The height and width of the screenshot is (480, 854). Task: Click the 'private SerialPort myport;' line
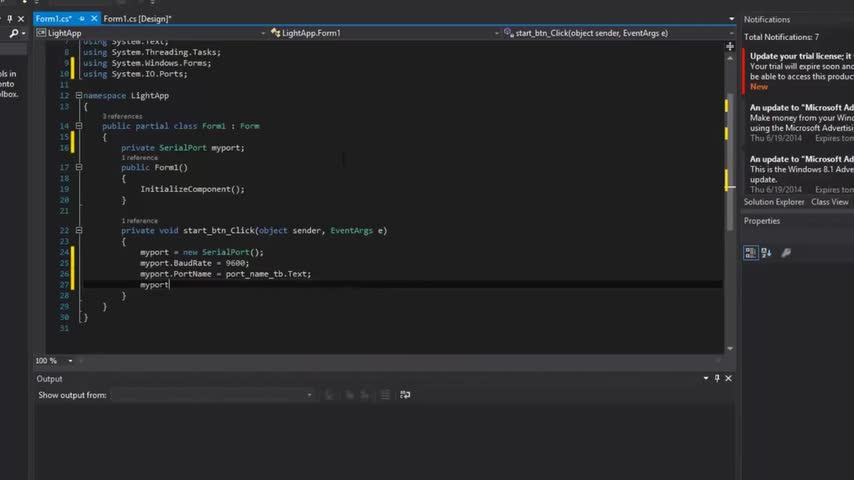coord(182,148)
